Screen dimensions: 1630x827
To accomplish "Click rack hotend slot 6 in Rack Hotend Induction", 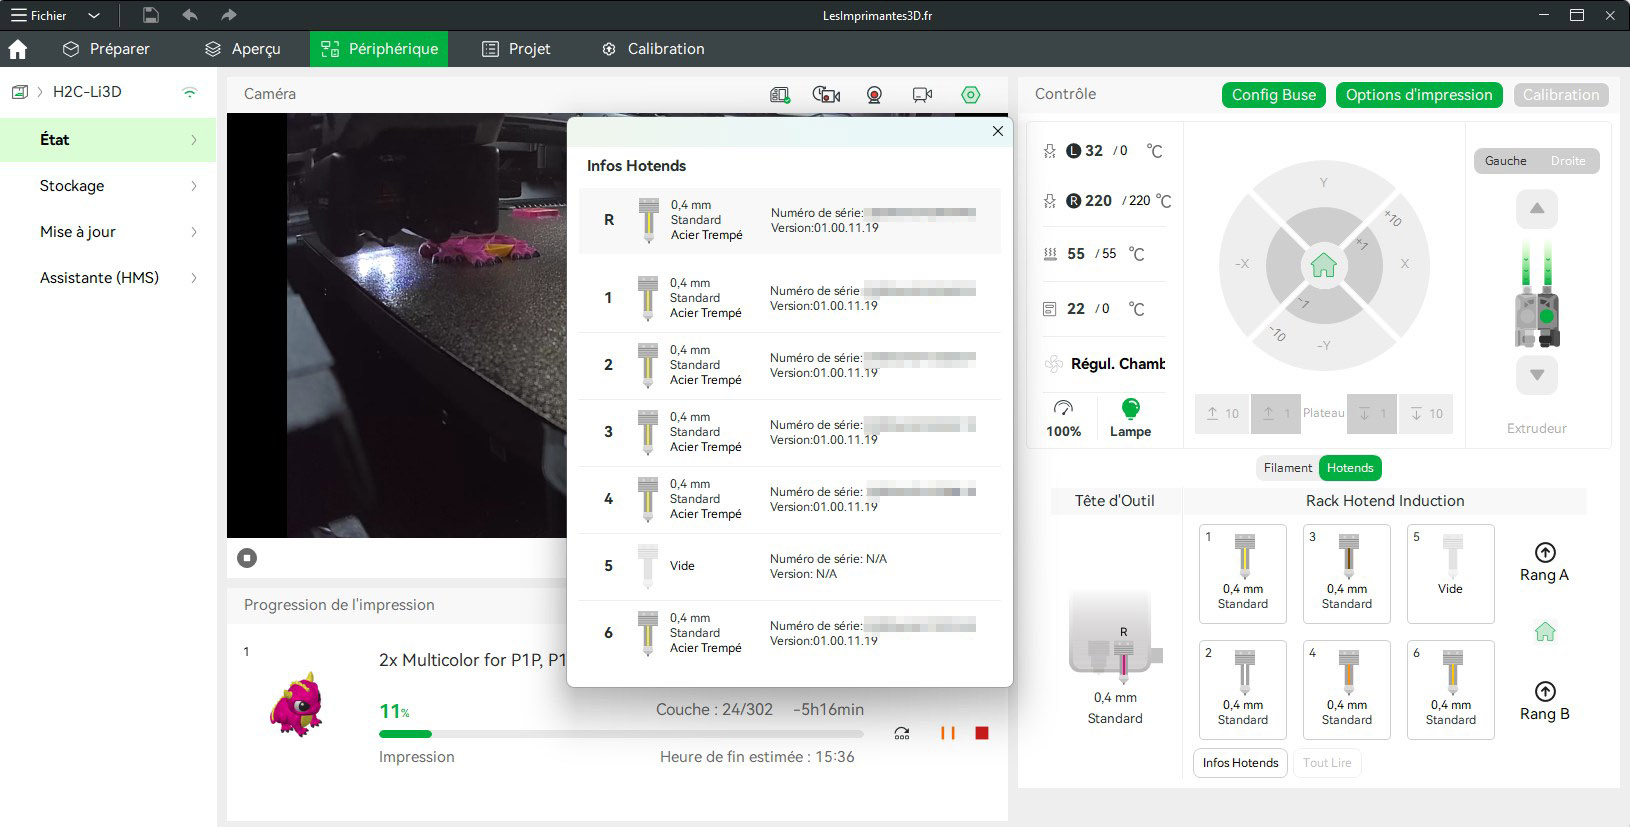I will tap(1450, 690).
